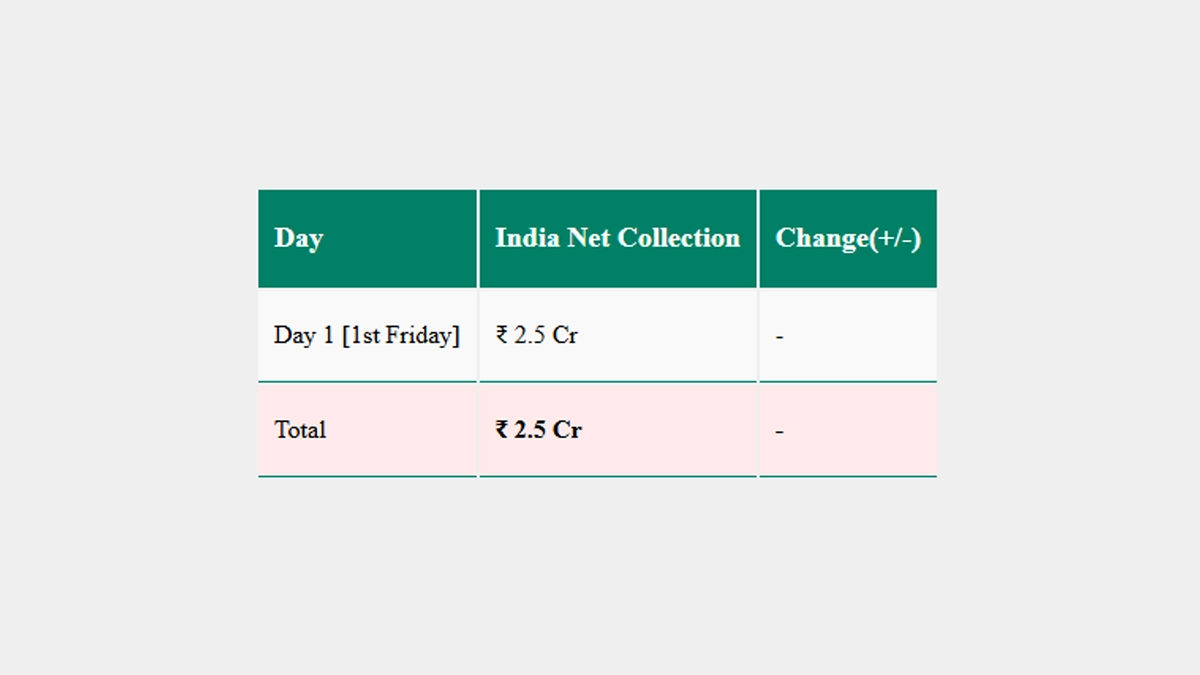
Task: Select the "Total" row label
Action: tap(300, 430)
